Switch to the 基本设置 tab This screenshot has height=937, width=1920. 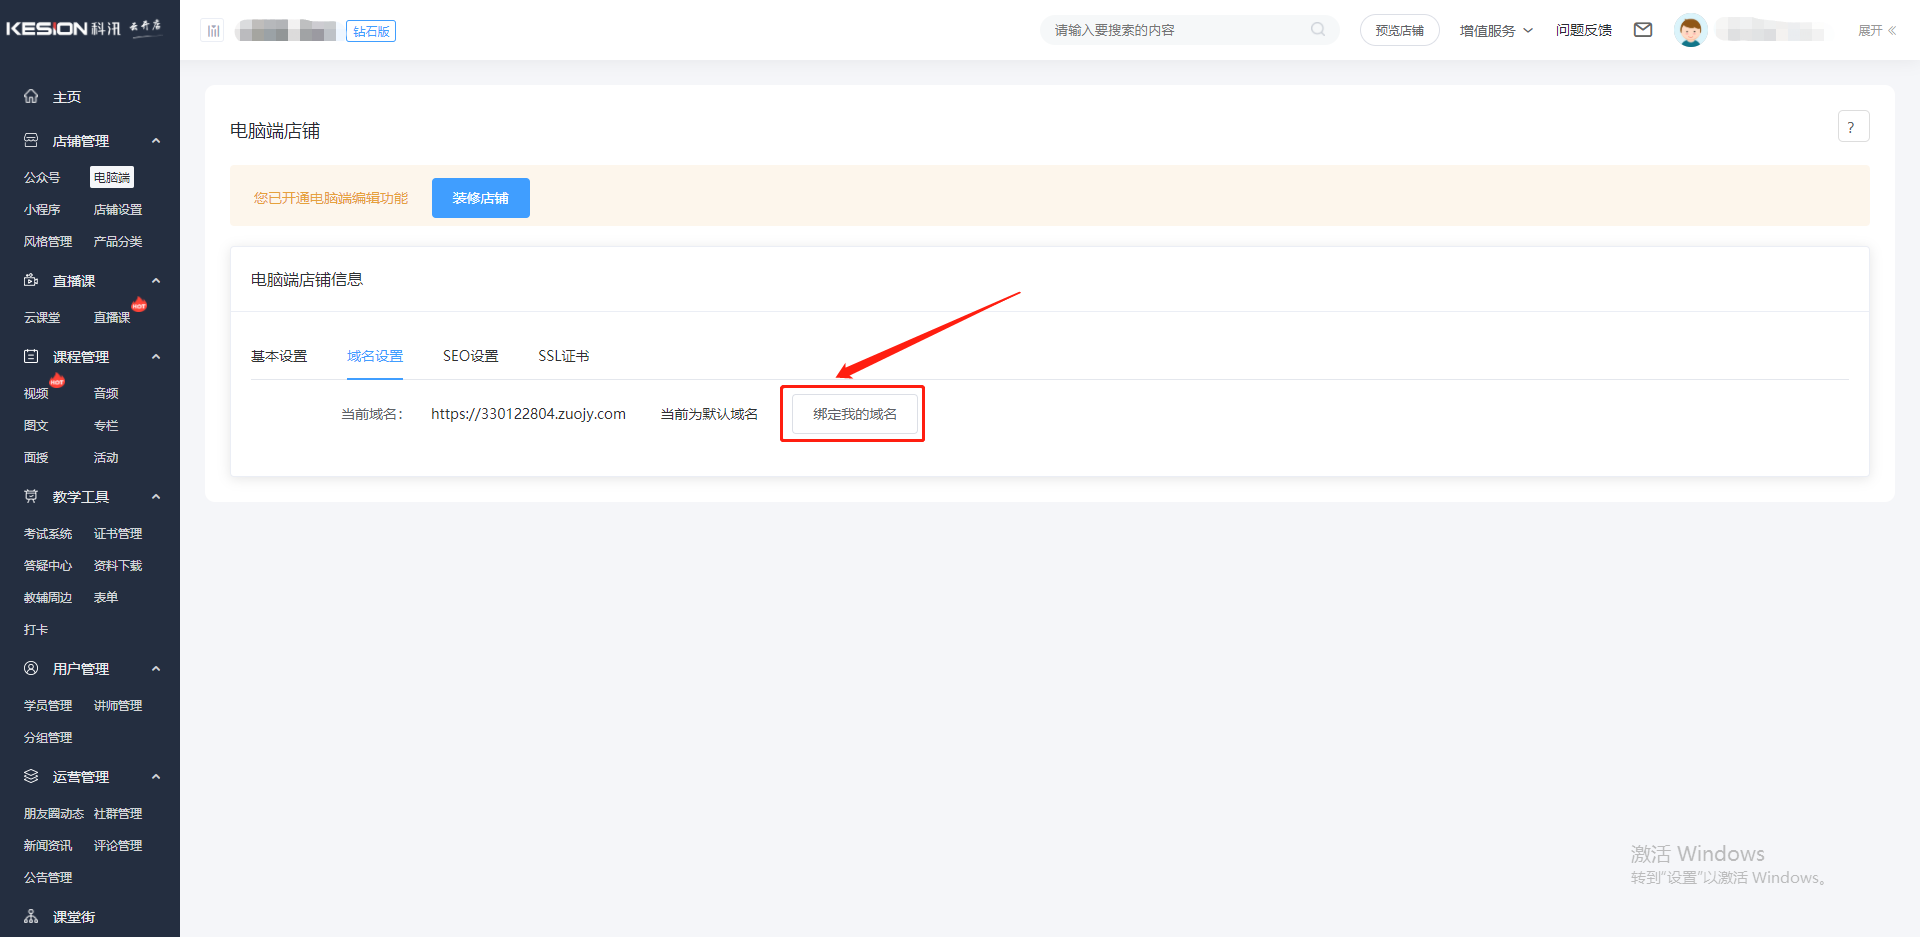(279, 356)
